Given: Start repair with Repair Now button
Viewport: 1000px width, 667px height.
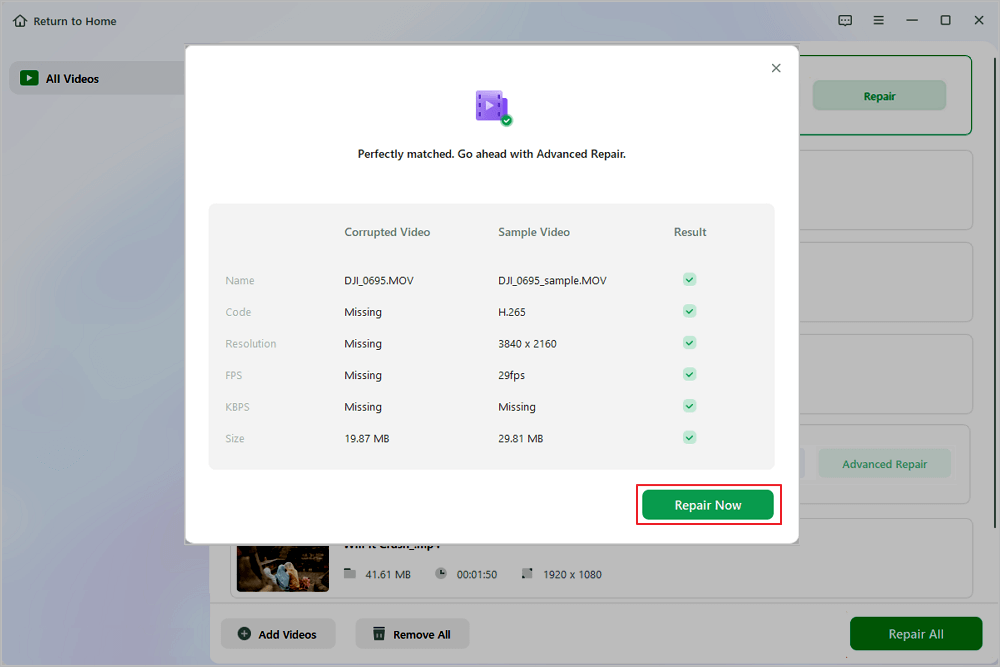Looking at the screenshot, I should [708, 505].
